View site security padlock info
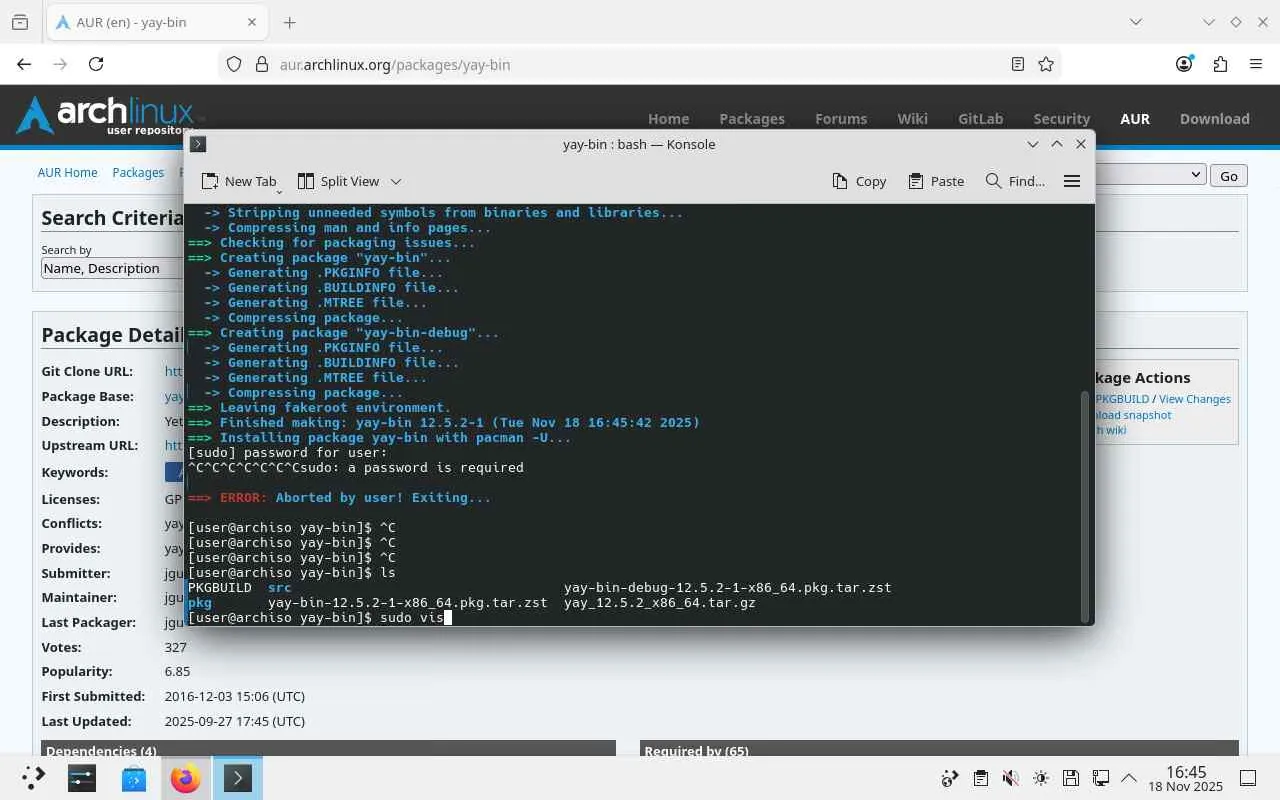The height and width of the screenshot is (800, 1280). (262, 64)
